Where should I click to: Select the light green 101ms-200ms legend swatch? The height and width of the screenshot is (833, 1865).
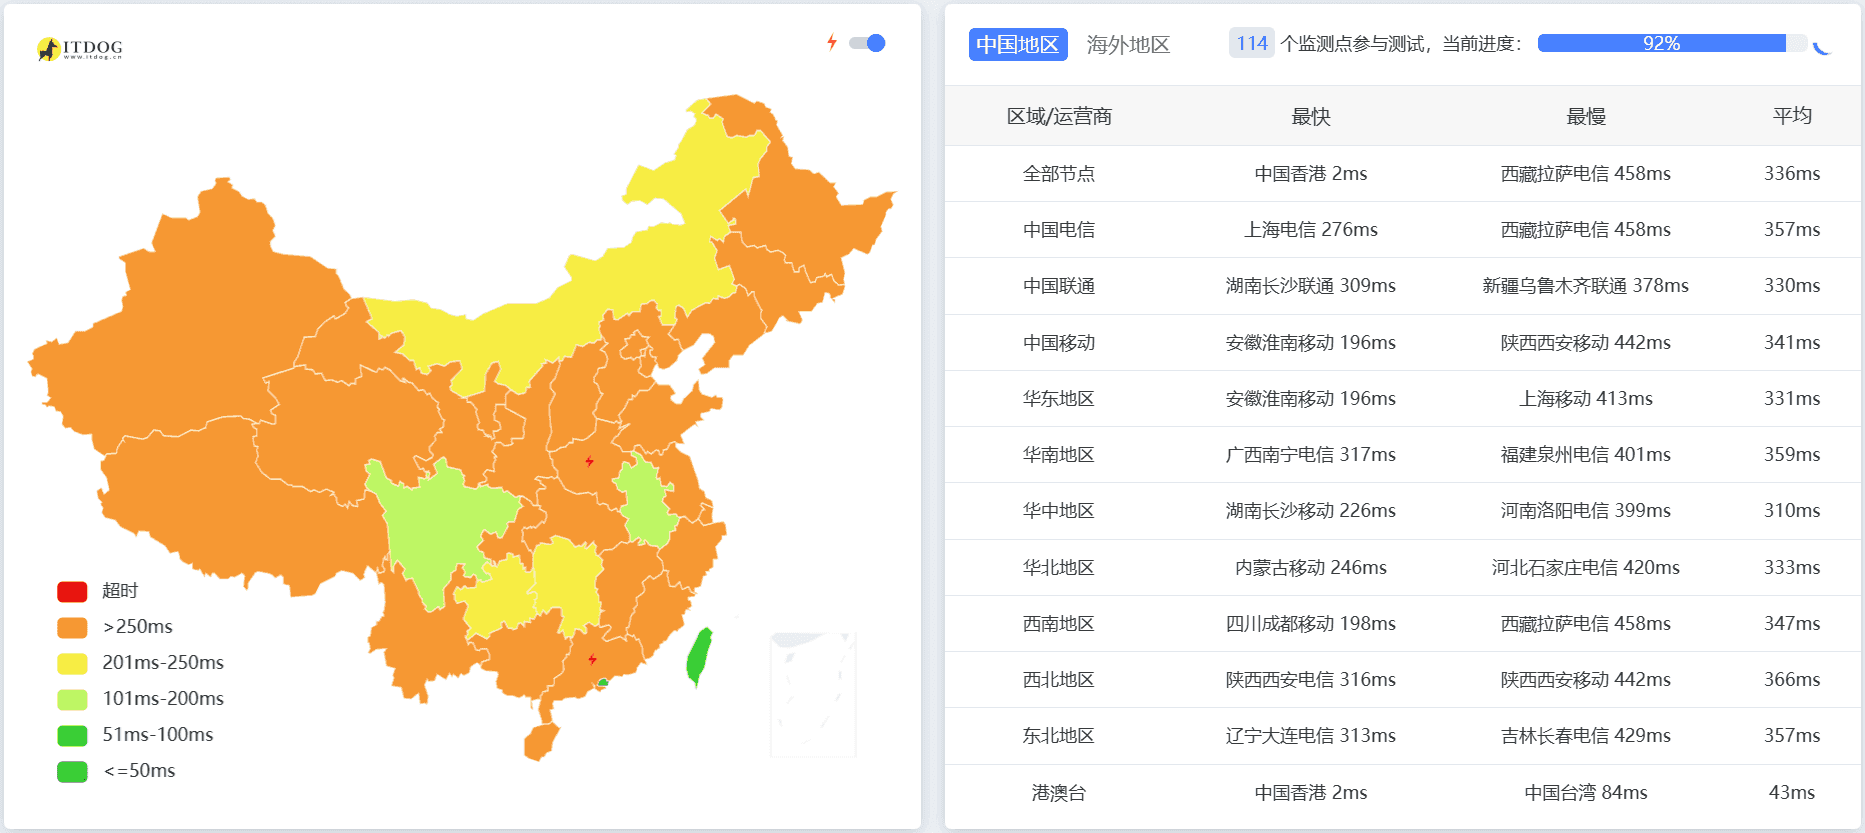[x=72, y=699]
